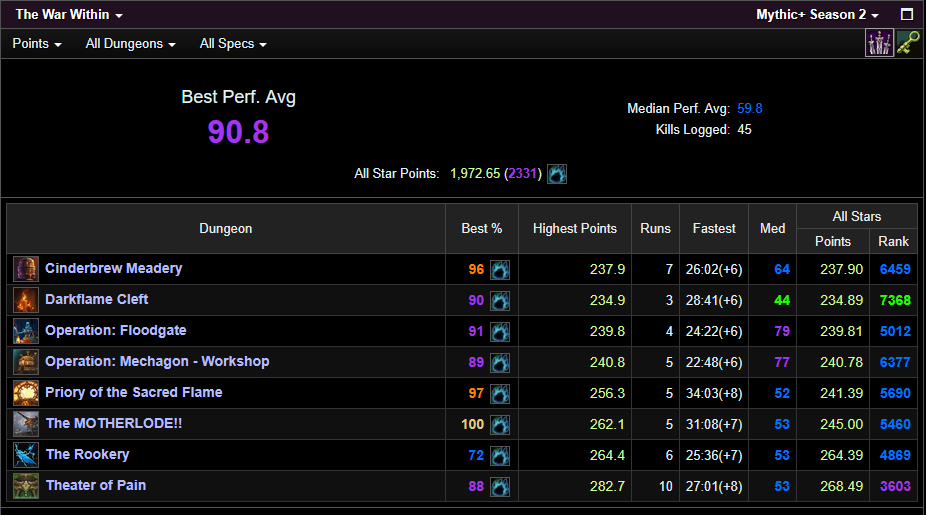Click the Median Perf. Avg value 59.8
This screenshot has width=926, height=515.
749,109
